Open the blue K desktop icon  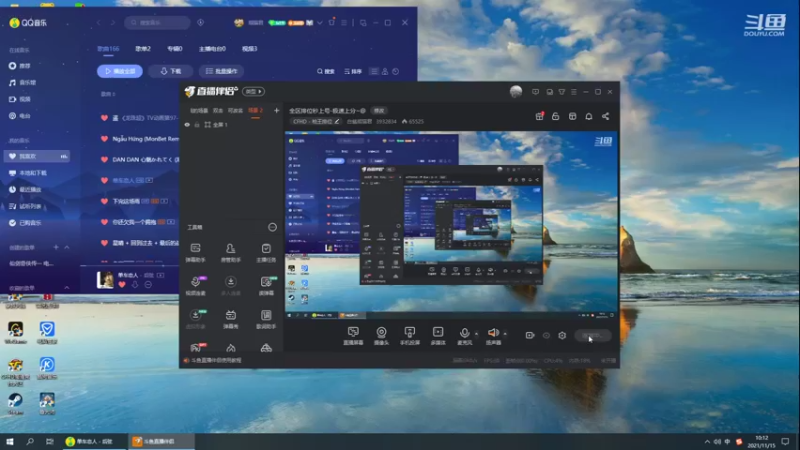[x=47, y=367]
